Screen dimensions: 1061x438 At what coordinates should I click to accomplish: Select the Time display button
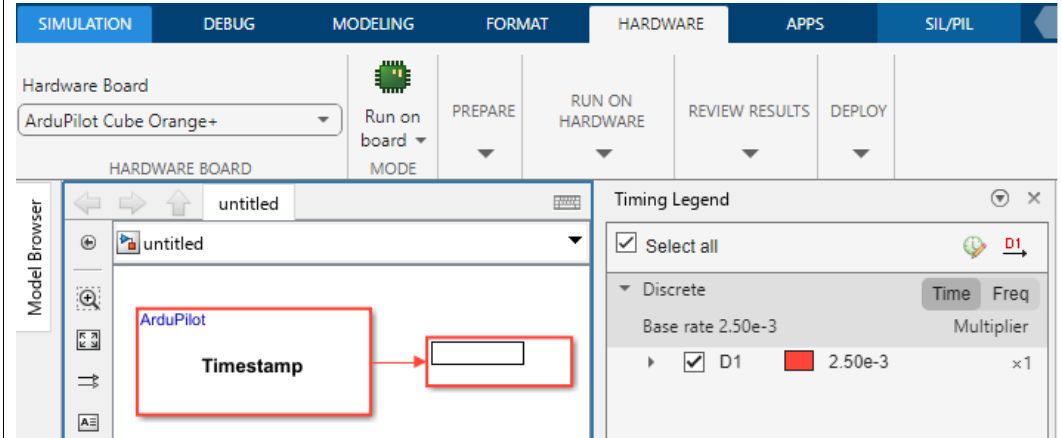coord(950,293)
